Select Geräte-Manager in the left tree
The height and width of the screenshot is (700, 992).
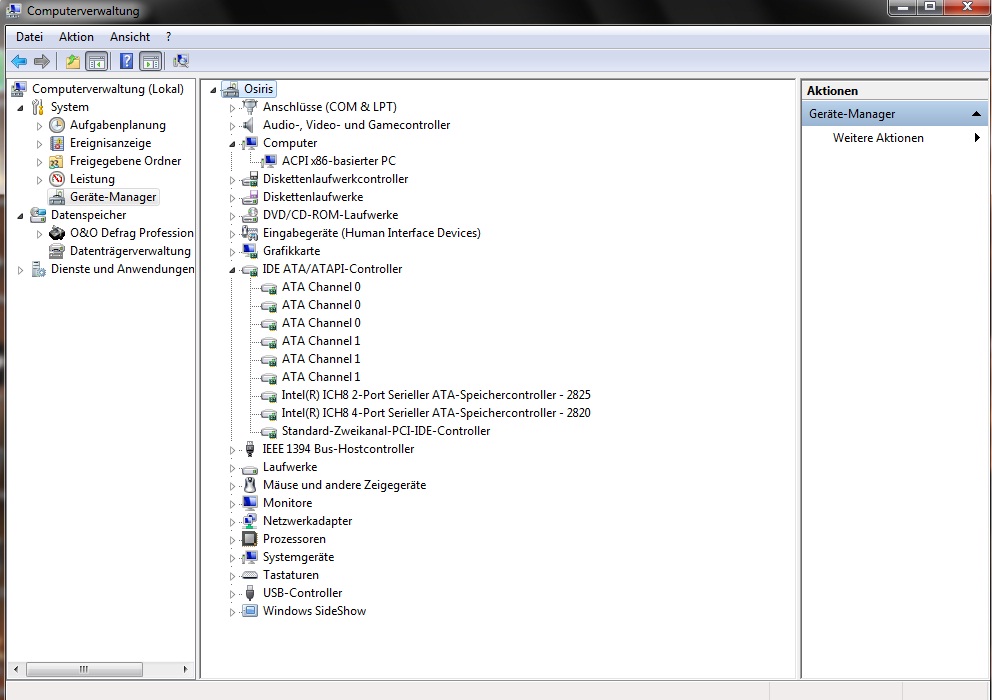pos(113,197)
